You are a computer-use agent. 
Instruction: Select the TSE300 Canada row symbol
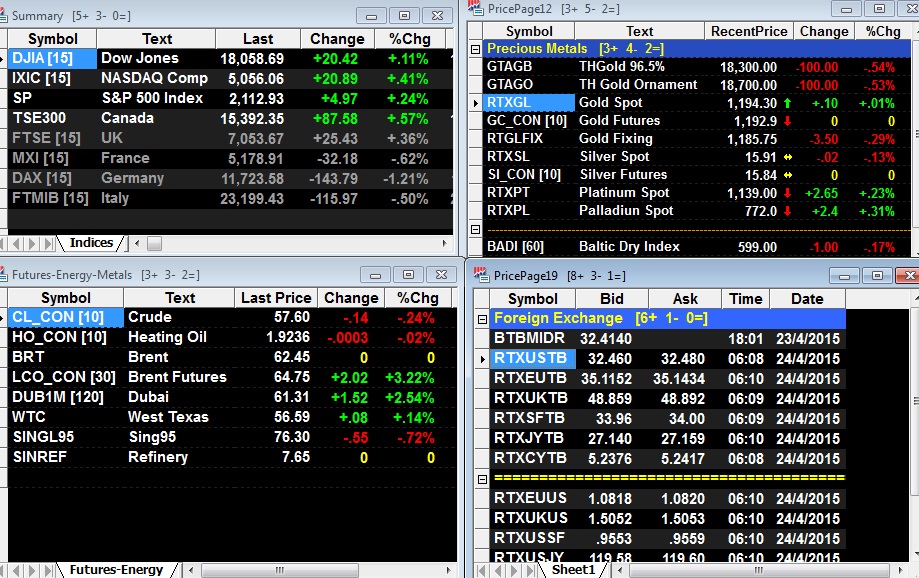[52, 118]
